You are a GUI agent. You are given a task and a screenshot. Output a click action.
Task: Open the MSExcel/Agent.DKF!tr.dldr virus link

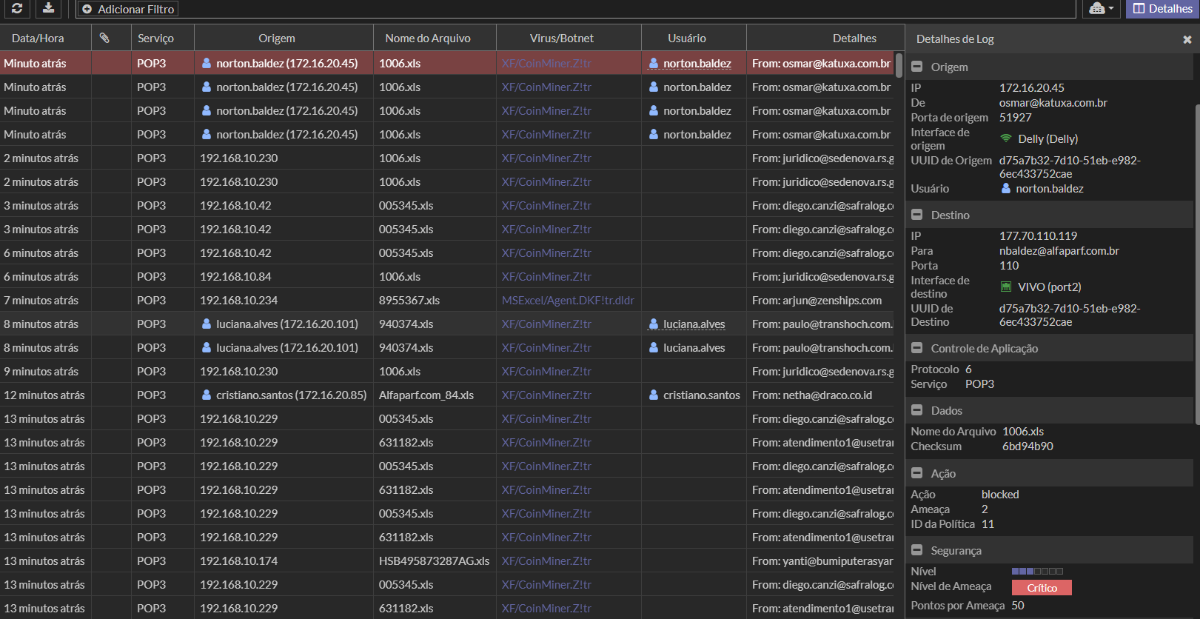point(567,300)
